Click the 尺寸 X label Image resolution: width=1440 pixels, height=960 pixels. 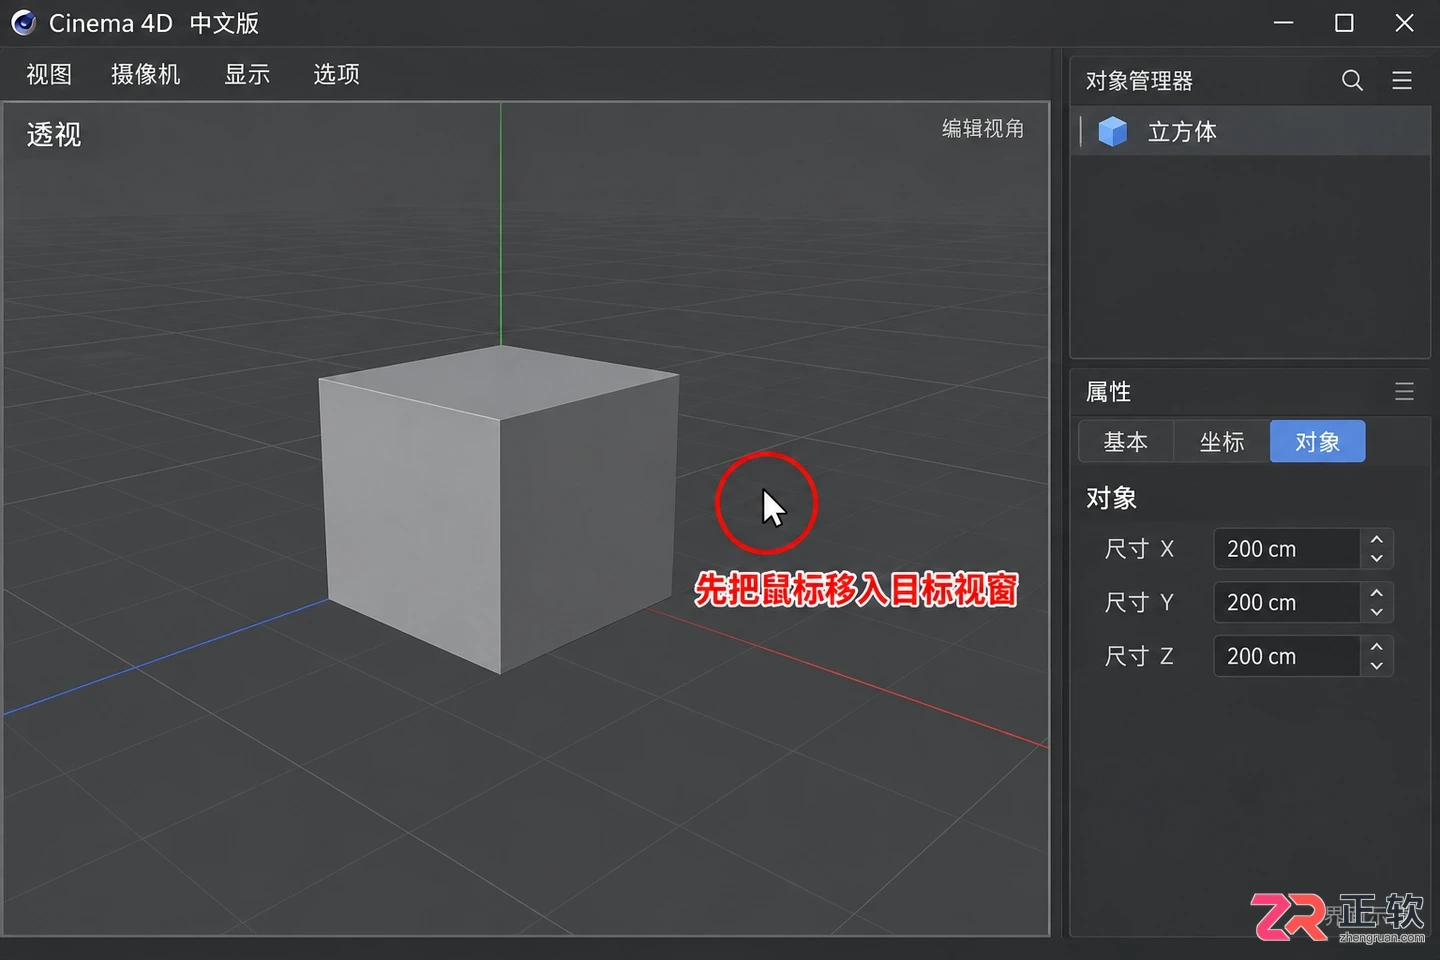(1139, 549)
